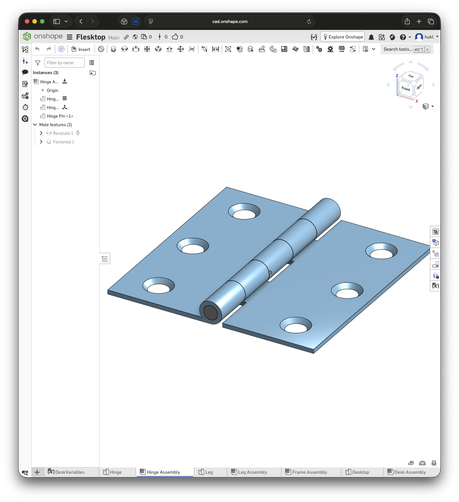Click the Explore Onshape button
The image size is (459, 502).
(343, 37)
